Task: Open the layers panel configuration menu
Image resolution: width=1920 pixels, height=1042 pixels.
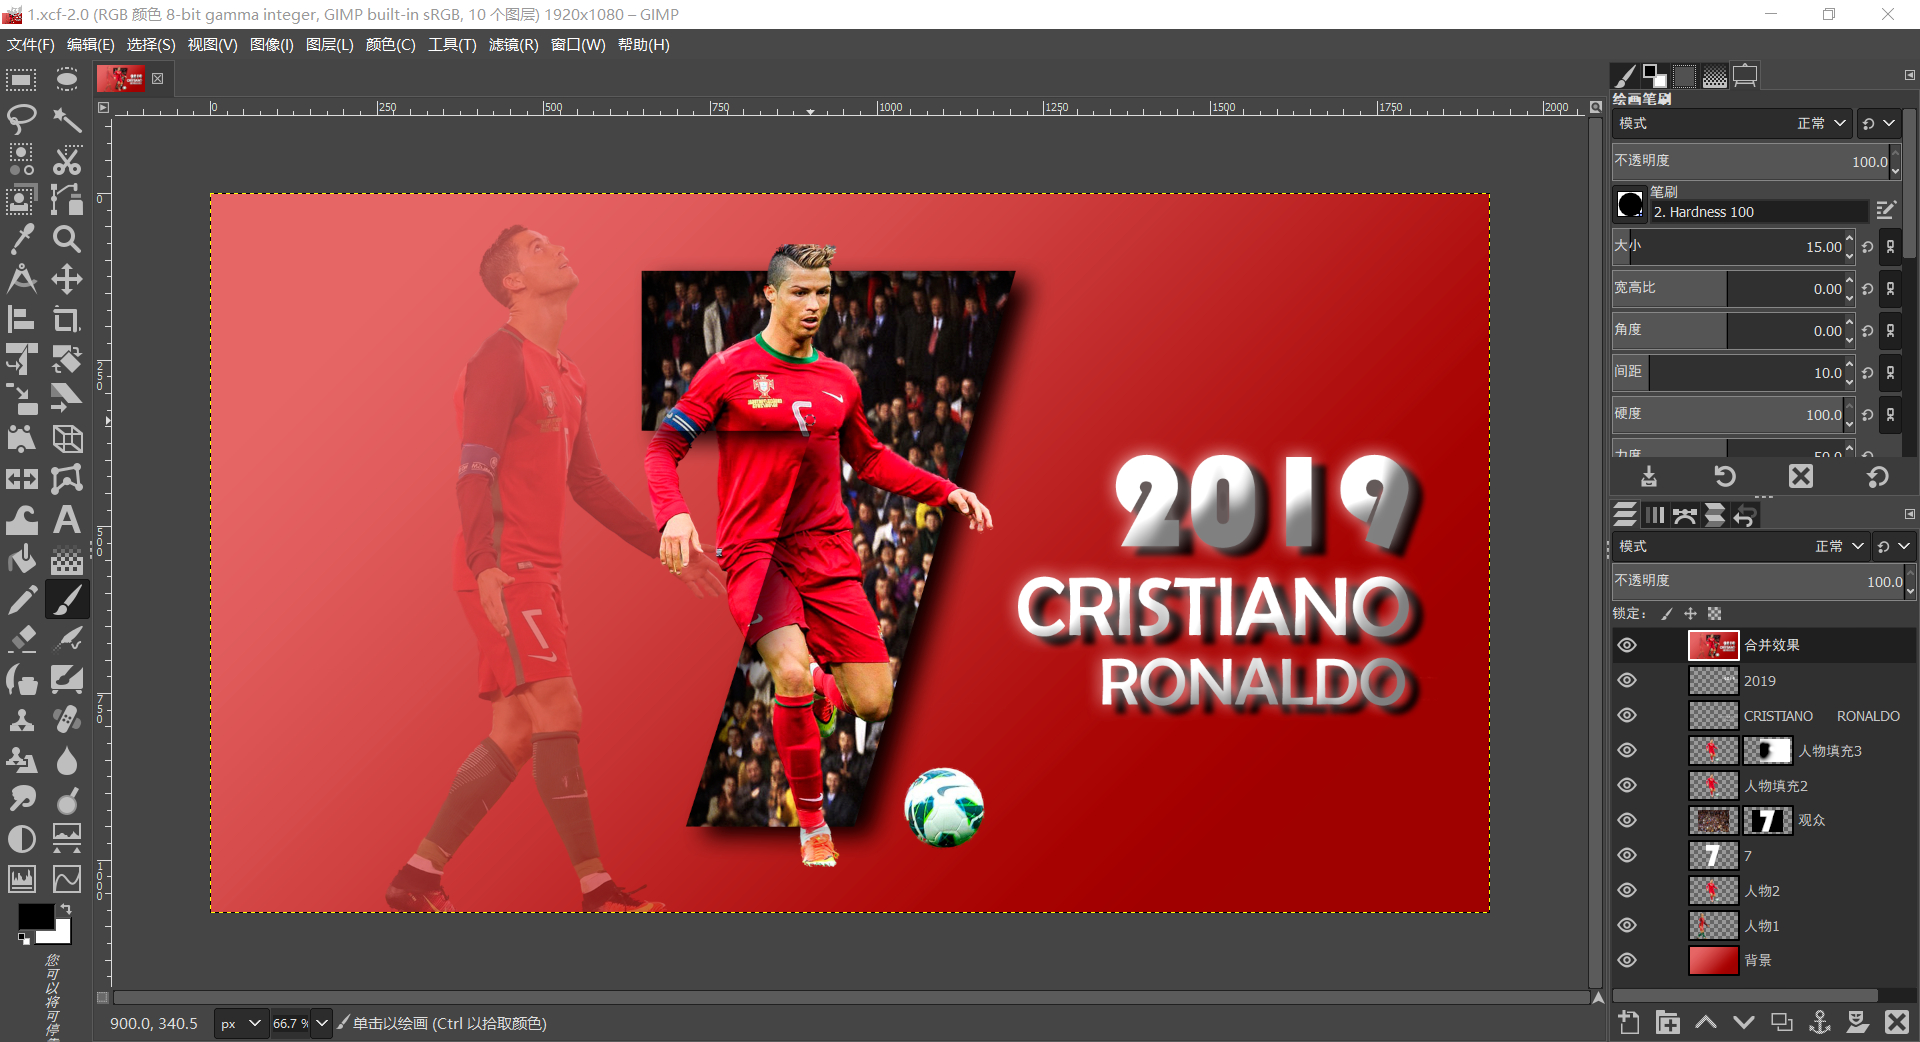Action: click(x=1909, y=514)
